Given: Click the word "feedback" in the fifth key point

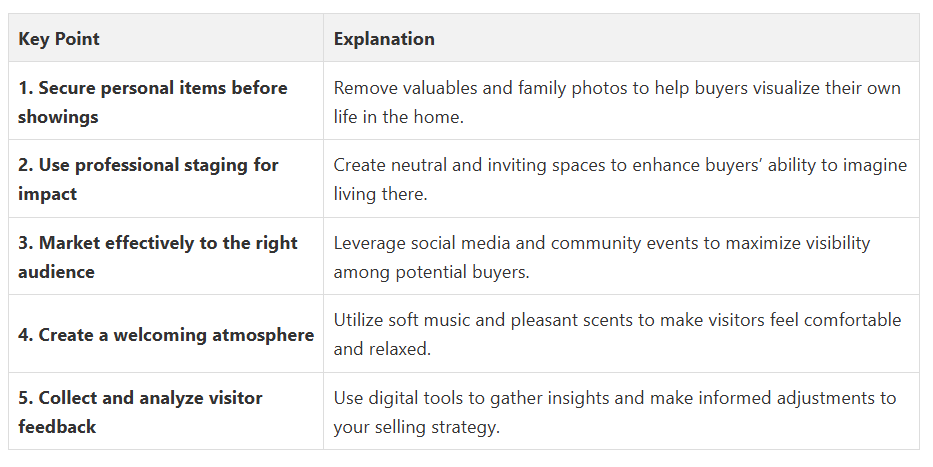Looking at the screenshot, I should pos(57,427).
